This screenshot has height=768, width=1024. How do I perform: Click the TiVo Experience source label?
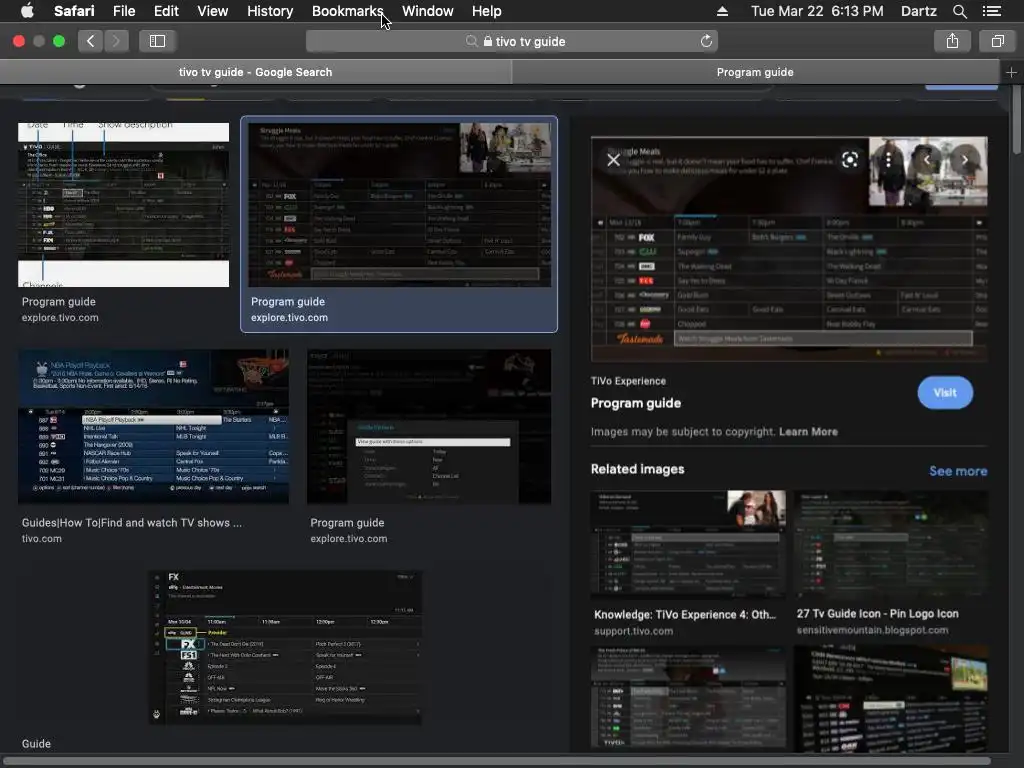tap(628, 381)
